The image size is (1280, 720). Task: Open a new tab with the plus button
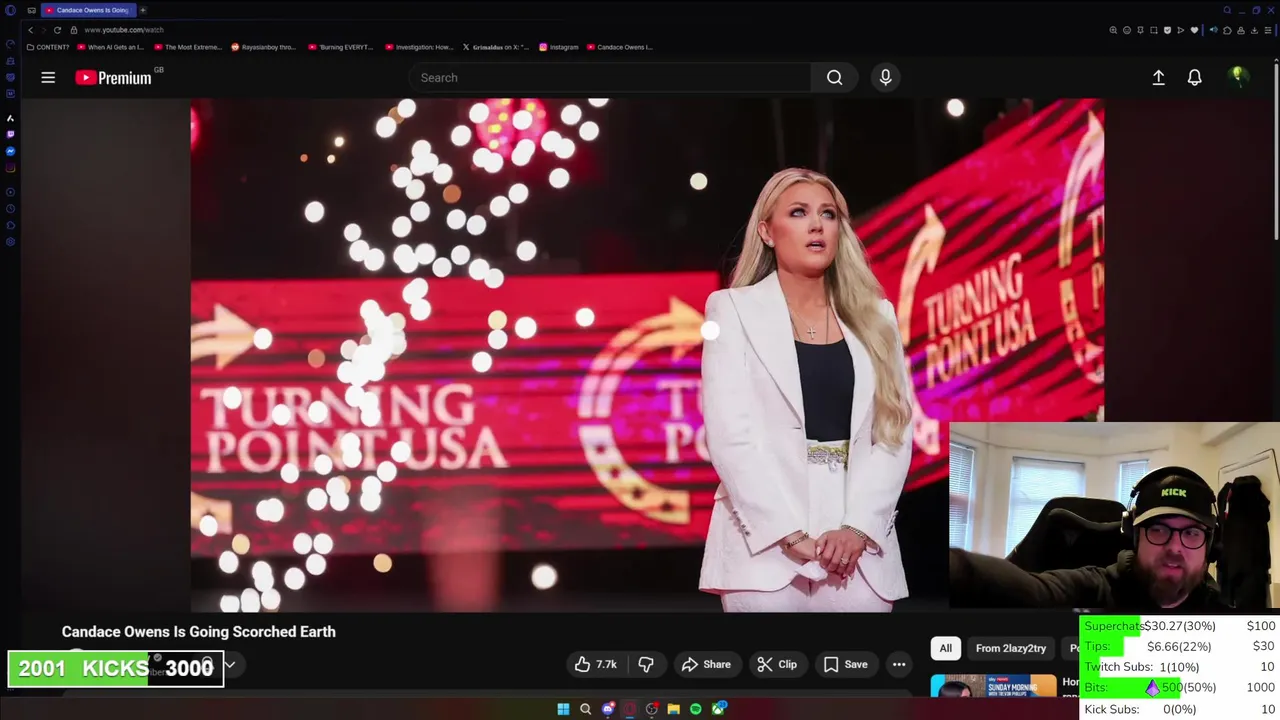(143, 10)
